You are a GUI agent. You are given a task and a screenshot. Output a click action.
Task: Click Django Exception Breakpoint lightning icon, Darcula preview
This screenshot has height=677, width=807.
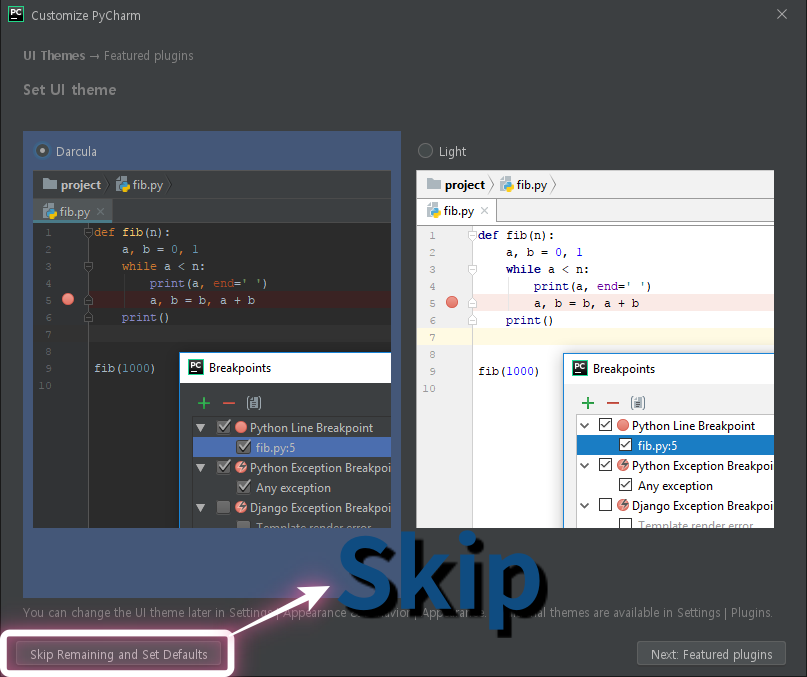tap(241, 507)
